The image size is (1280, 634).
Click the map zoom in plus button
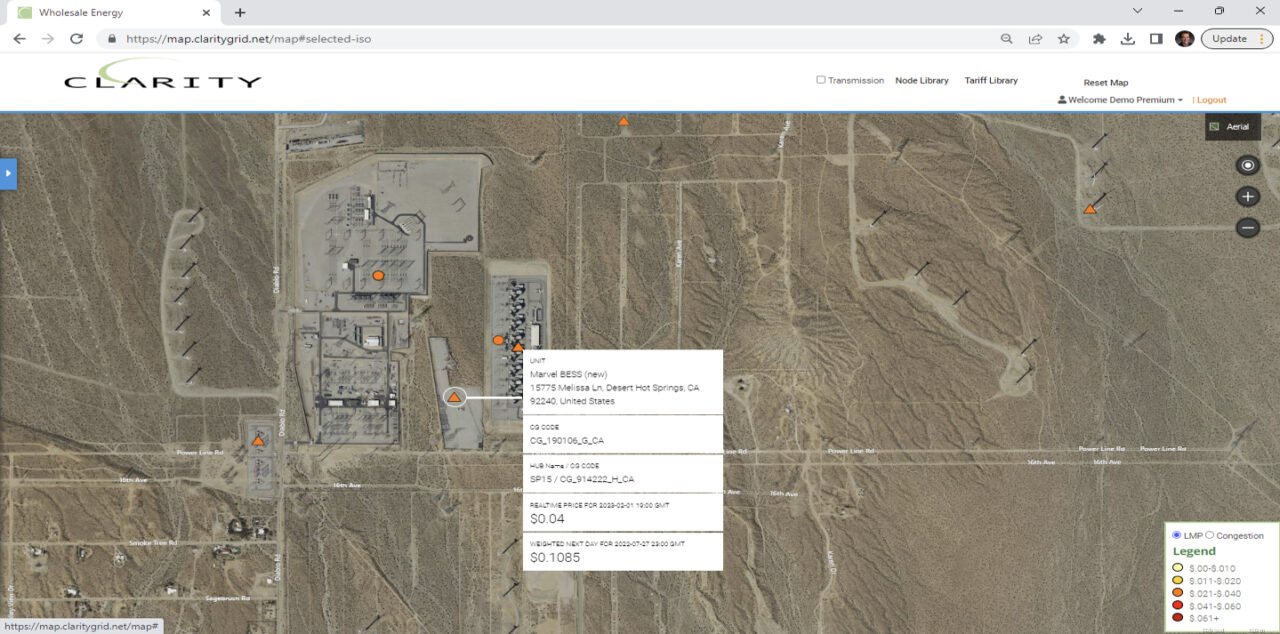click(1247, 197)
